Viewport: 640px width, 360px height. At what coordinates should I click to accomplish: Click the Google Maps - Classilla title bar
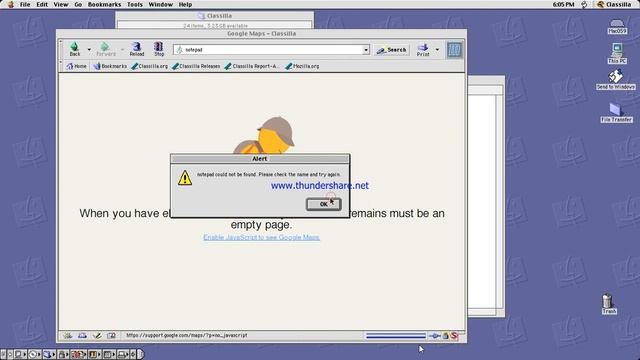(x=261, y=33)
